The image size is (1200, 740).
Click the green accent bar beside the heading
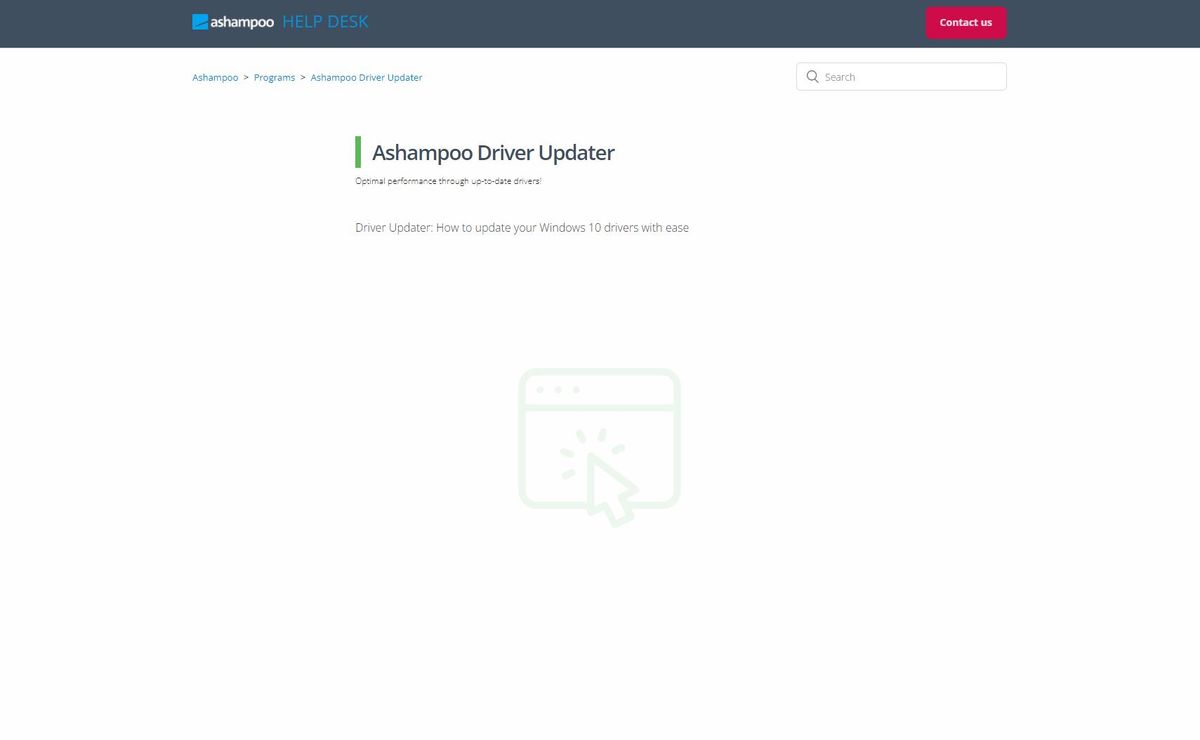click(x=359, y=151)
